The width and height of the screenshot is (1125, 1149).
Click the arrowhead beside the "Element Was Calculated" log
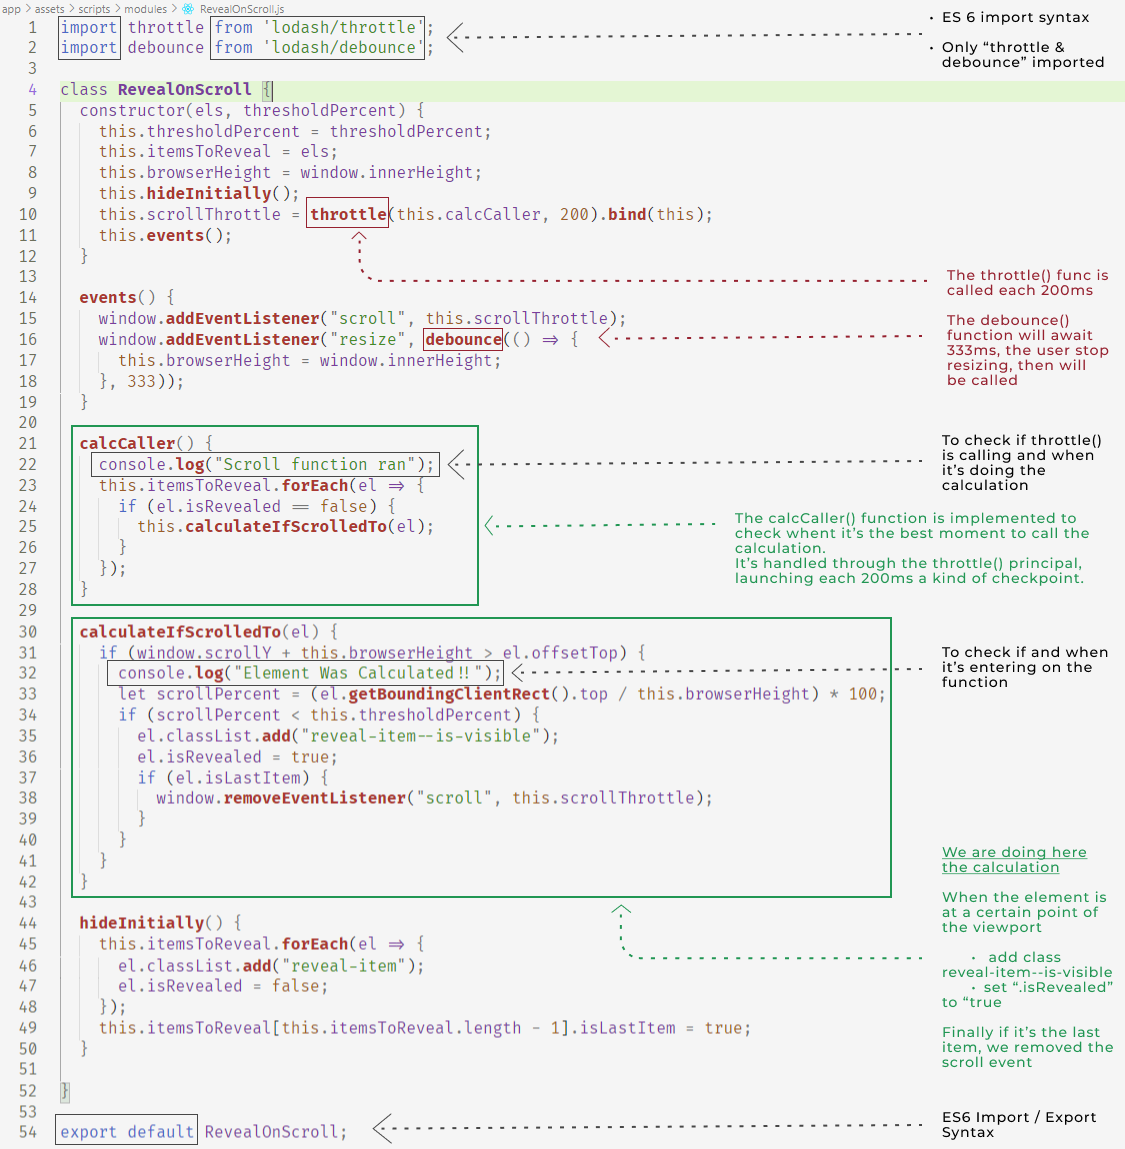tap(518, 672)
